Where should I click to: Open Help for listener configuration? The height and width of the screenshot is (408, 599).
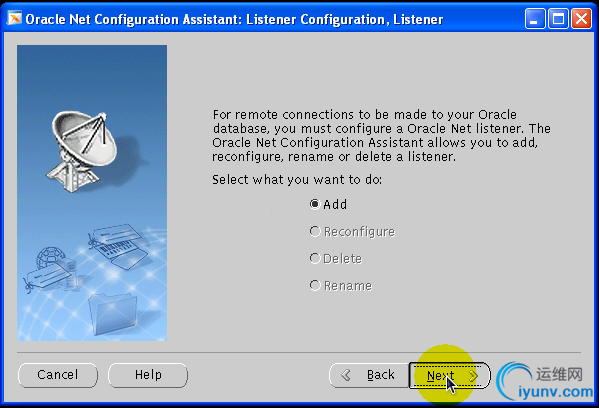click(x=148, y=375)
